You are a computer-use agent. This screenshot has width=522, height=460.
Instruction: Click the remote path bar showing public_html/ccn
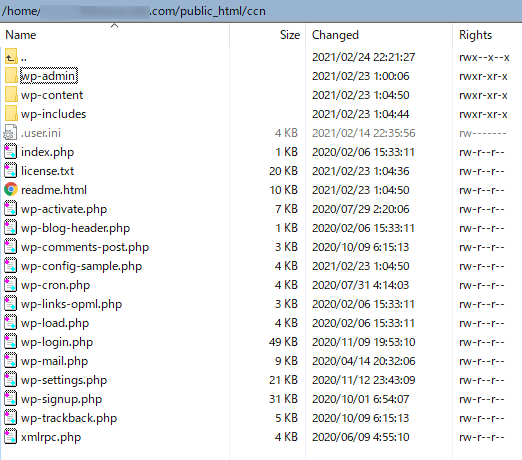(261, 11)
